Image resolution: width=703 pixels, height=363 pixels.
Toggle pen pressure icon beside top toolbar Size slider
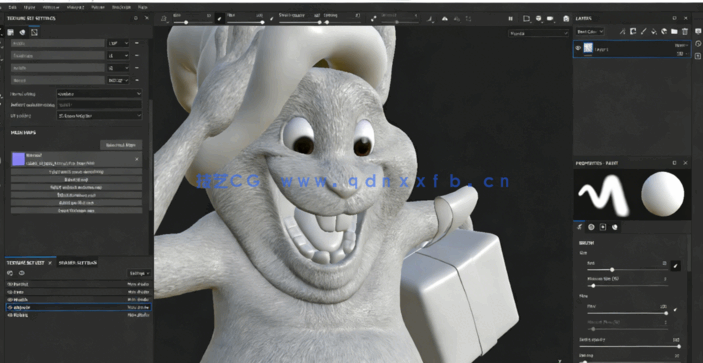[x=219, y=19]
